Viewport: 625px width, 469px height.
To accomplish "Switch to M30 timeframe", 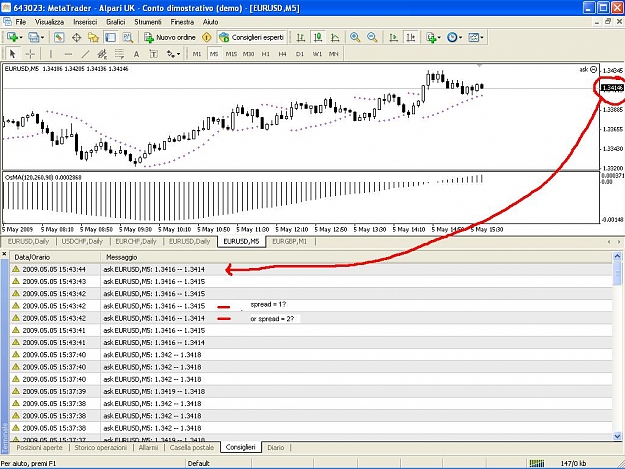I will (x=248, y=54).
